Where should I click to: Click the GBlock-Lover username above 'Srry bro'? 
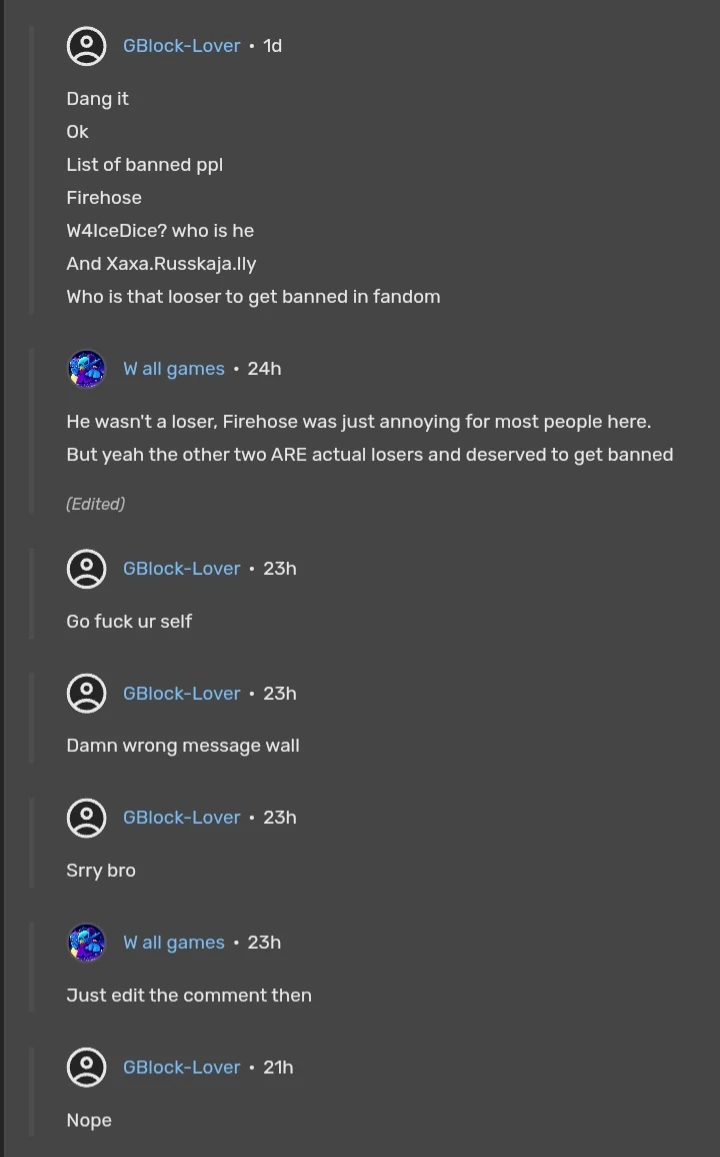coord(181,818)
